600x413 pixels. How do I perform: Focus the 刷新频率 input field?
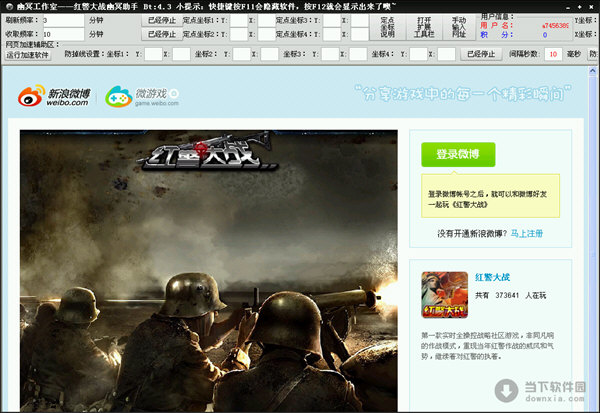(63, 20)
